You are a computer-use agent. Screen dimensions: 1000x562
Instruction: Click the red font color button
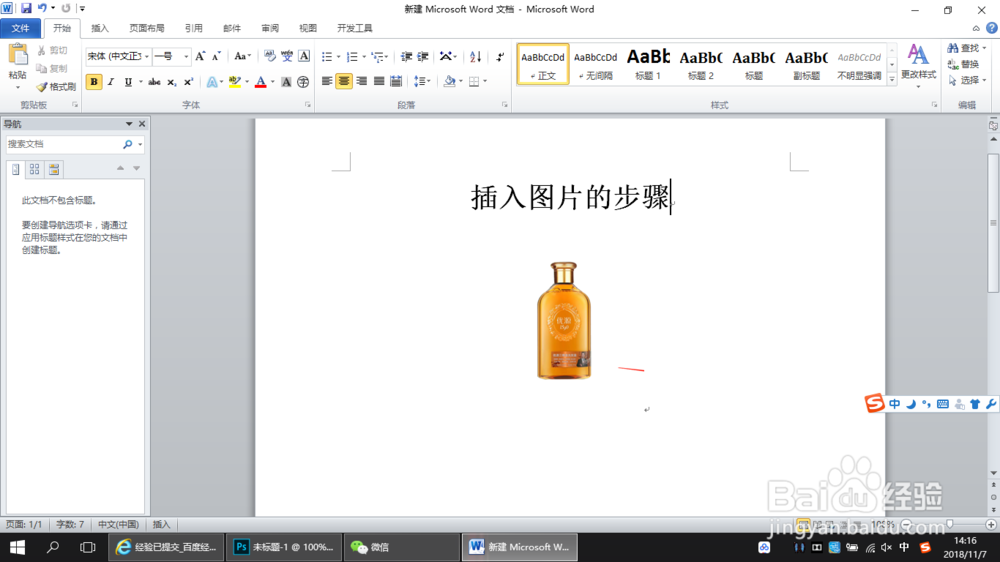coord(260,82)
